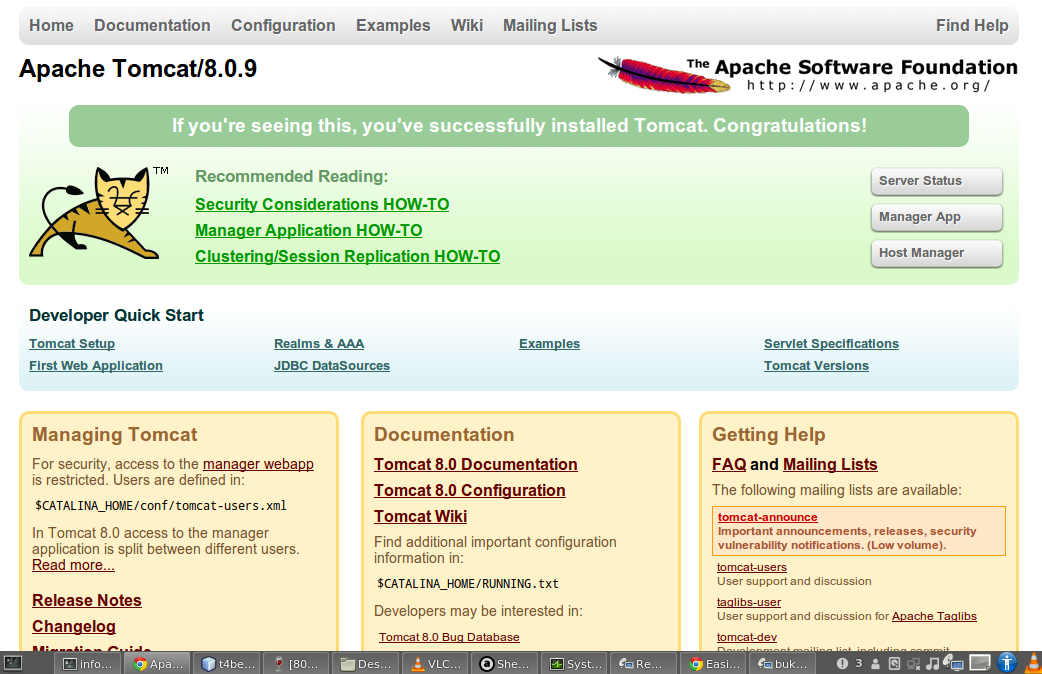The image size is (1042, 674).
Task: Open the tomcat-dev mailing list link
Action: point(747,637)
